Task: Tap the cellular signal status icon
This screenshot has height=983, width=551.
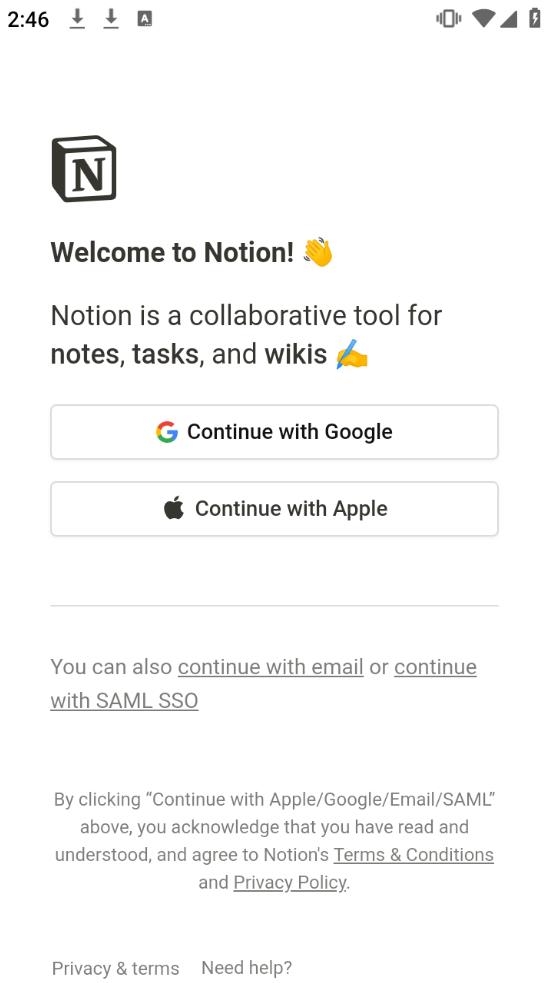Action: 508,19
